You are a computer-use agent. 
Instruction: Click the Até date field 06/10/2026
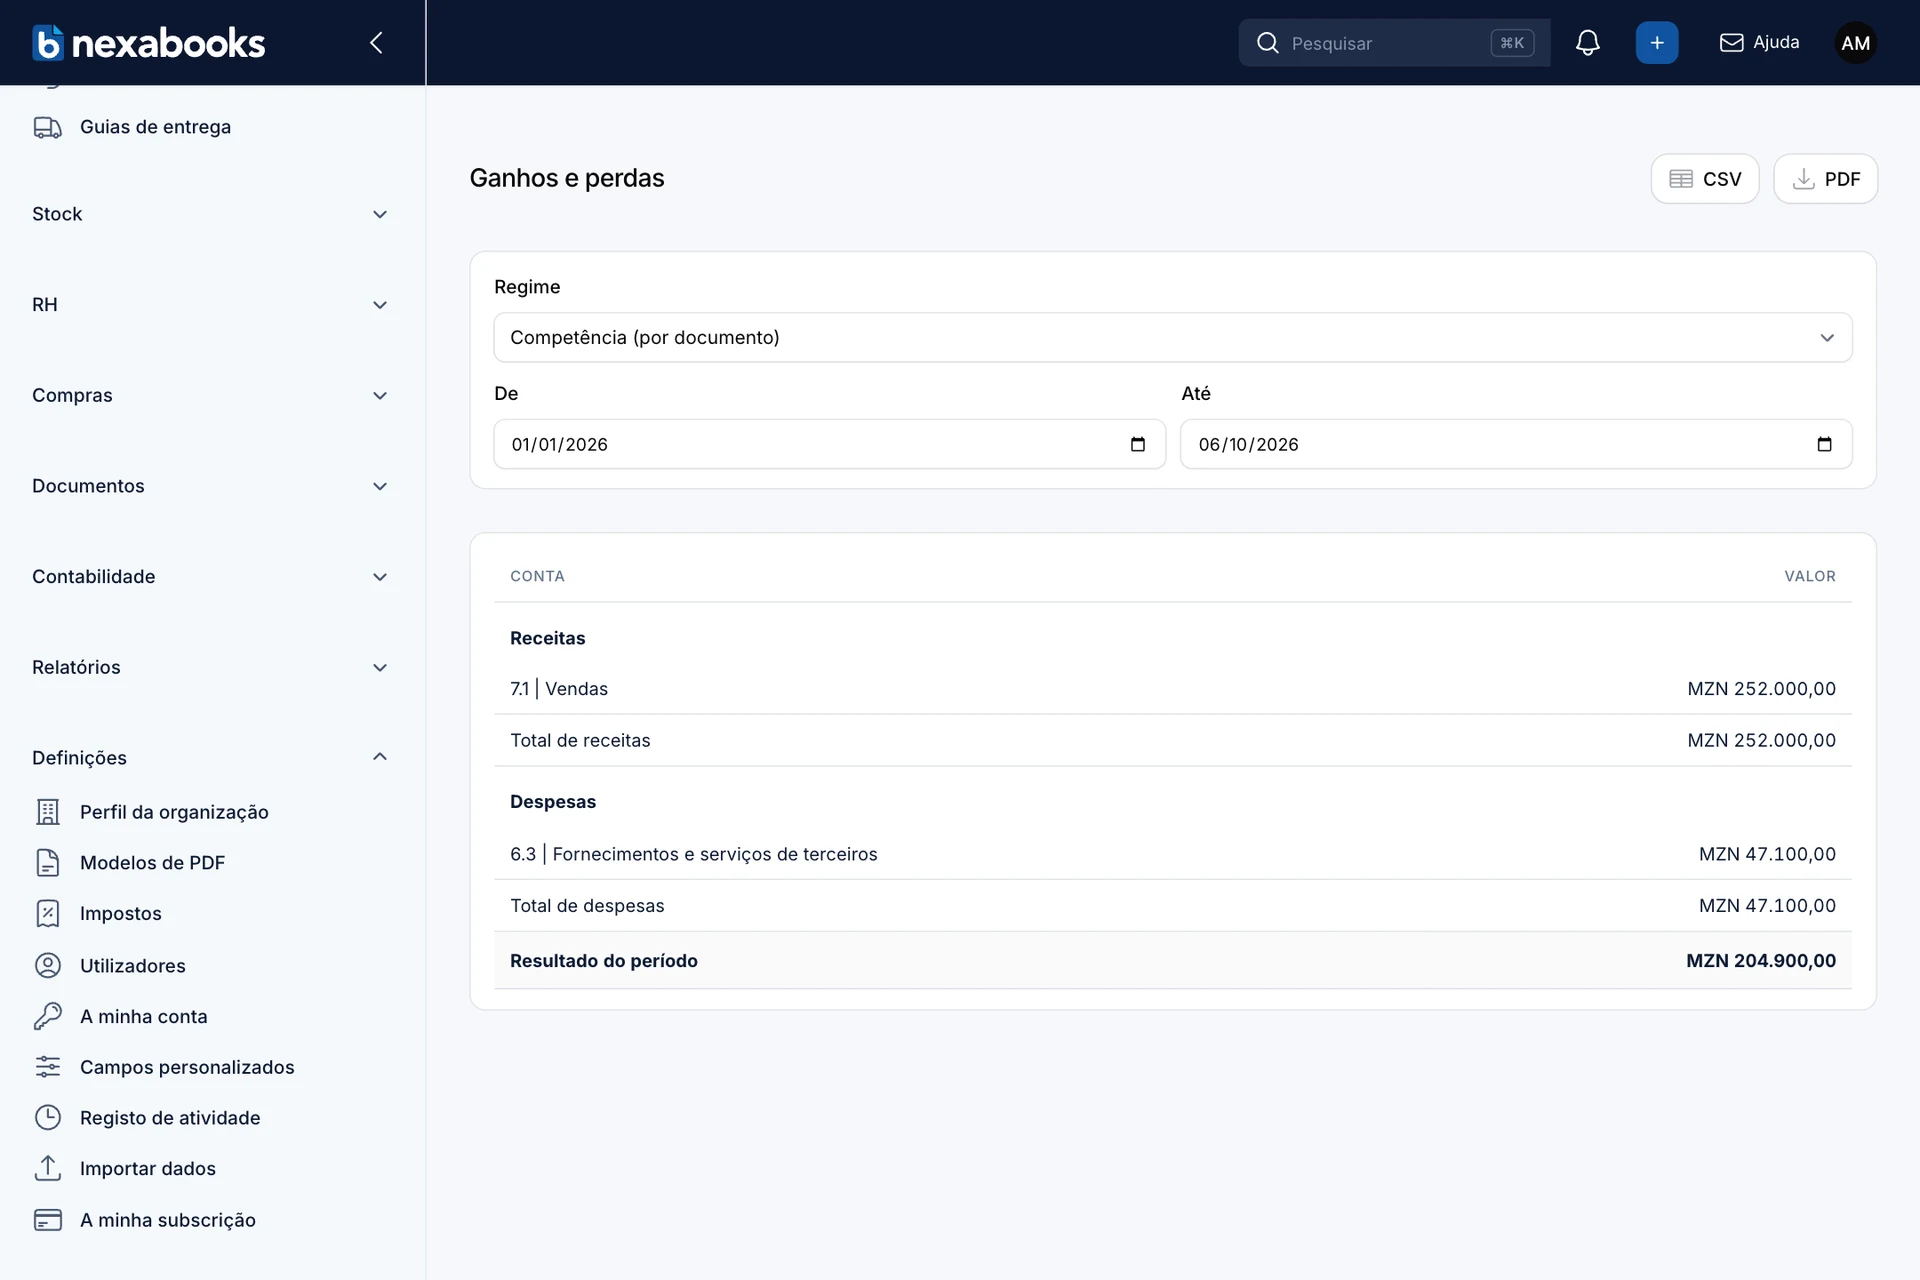[x=1516, y=444]
